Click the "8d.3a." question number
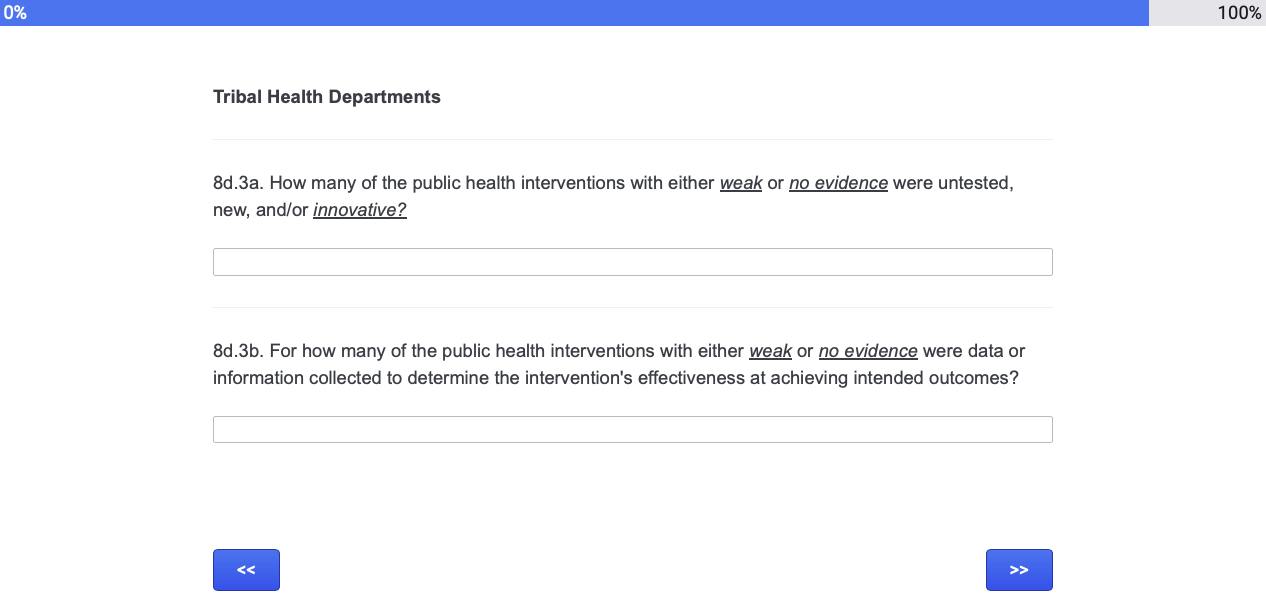Viewport: 1266px width, 595px height. (238, 184)
